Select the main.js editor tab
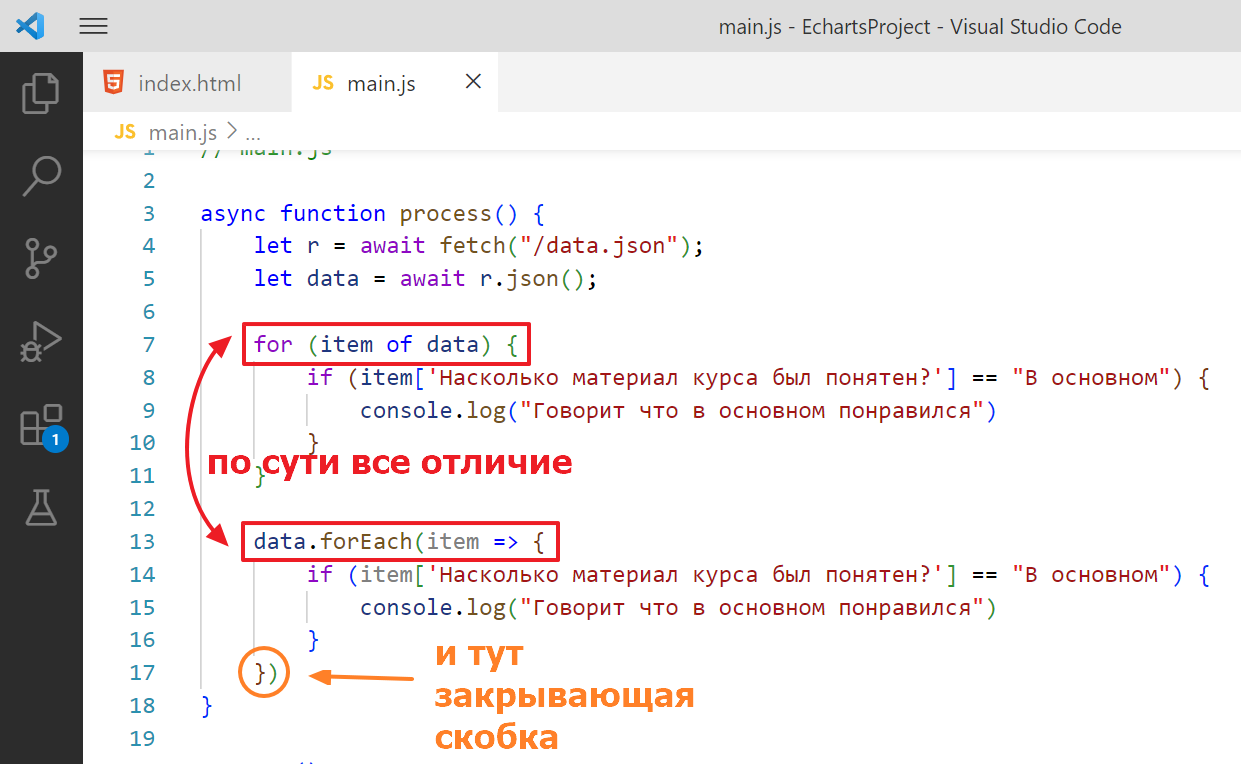Image resolution: width=1241 pixels, height=764 pixels. pyautogui.click(x=380, y=83)
